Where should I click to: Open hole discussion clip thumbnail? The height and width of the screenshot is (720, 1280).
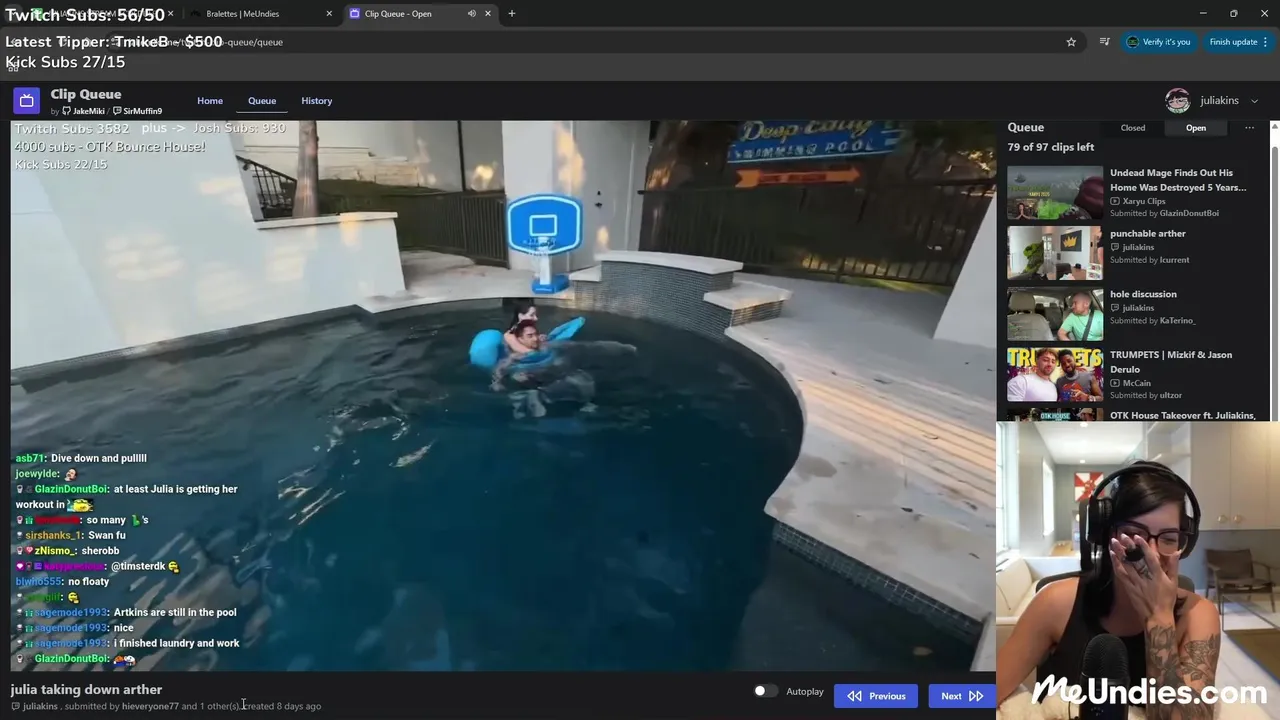point(1055,313)
